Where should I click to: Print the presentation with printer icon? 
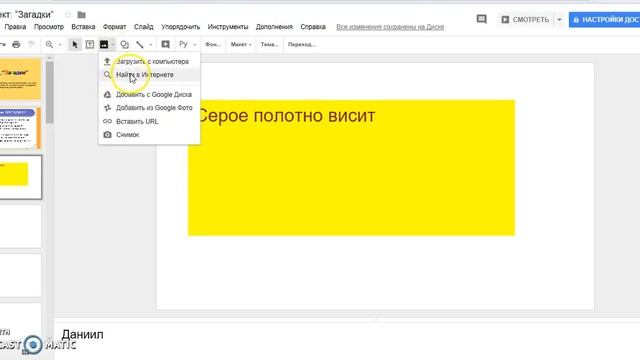16,44
